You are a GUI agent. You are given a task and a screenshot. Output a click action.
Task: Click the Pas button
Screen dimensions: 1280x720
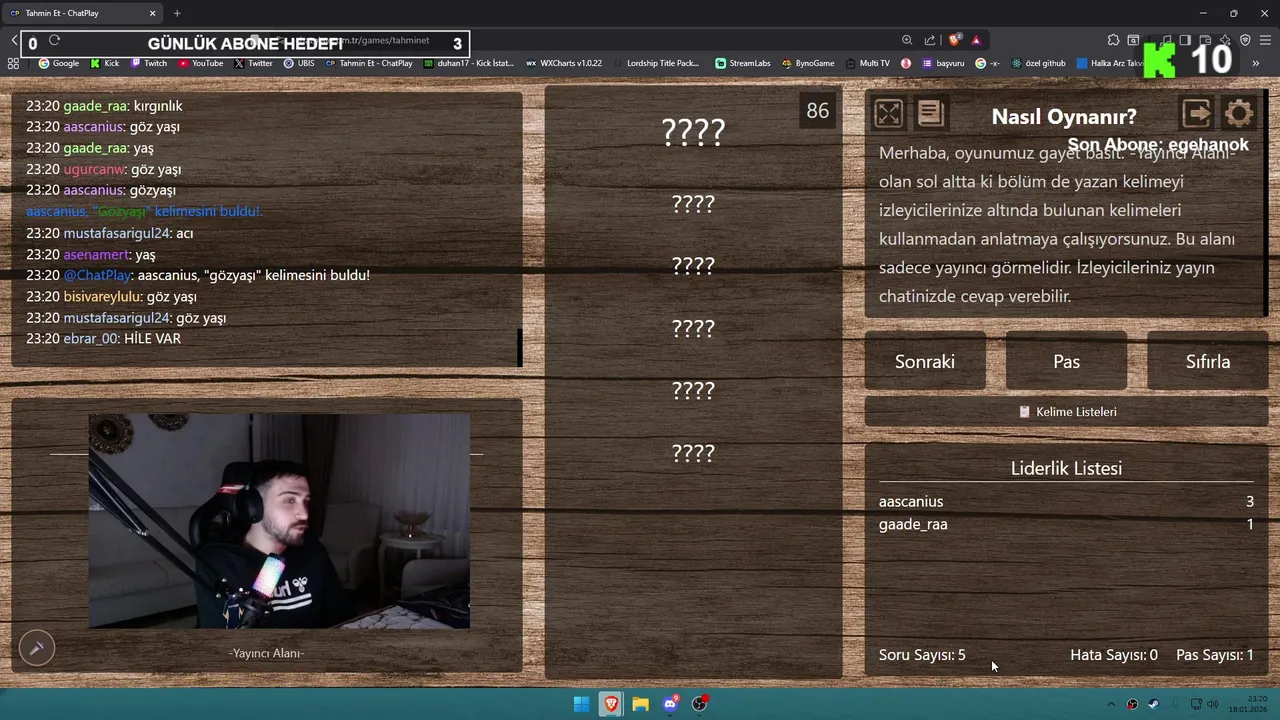tap(1066, 362)
